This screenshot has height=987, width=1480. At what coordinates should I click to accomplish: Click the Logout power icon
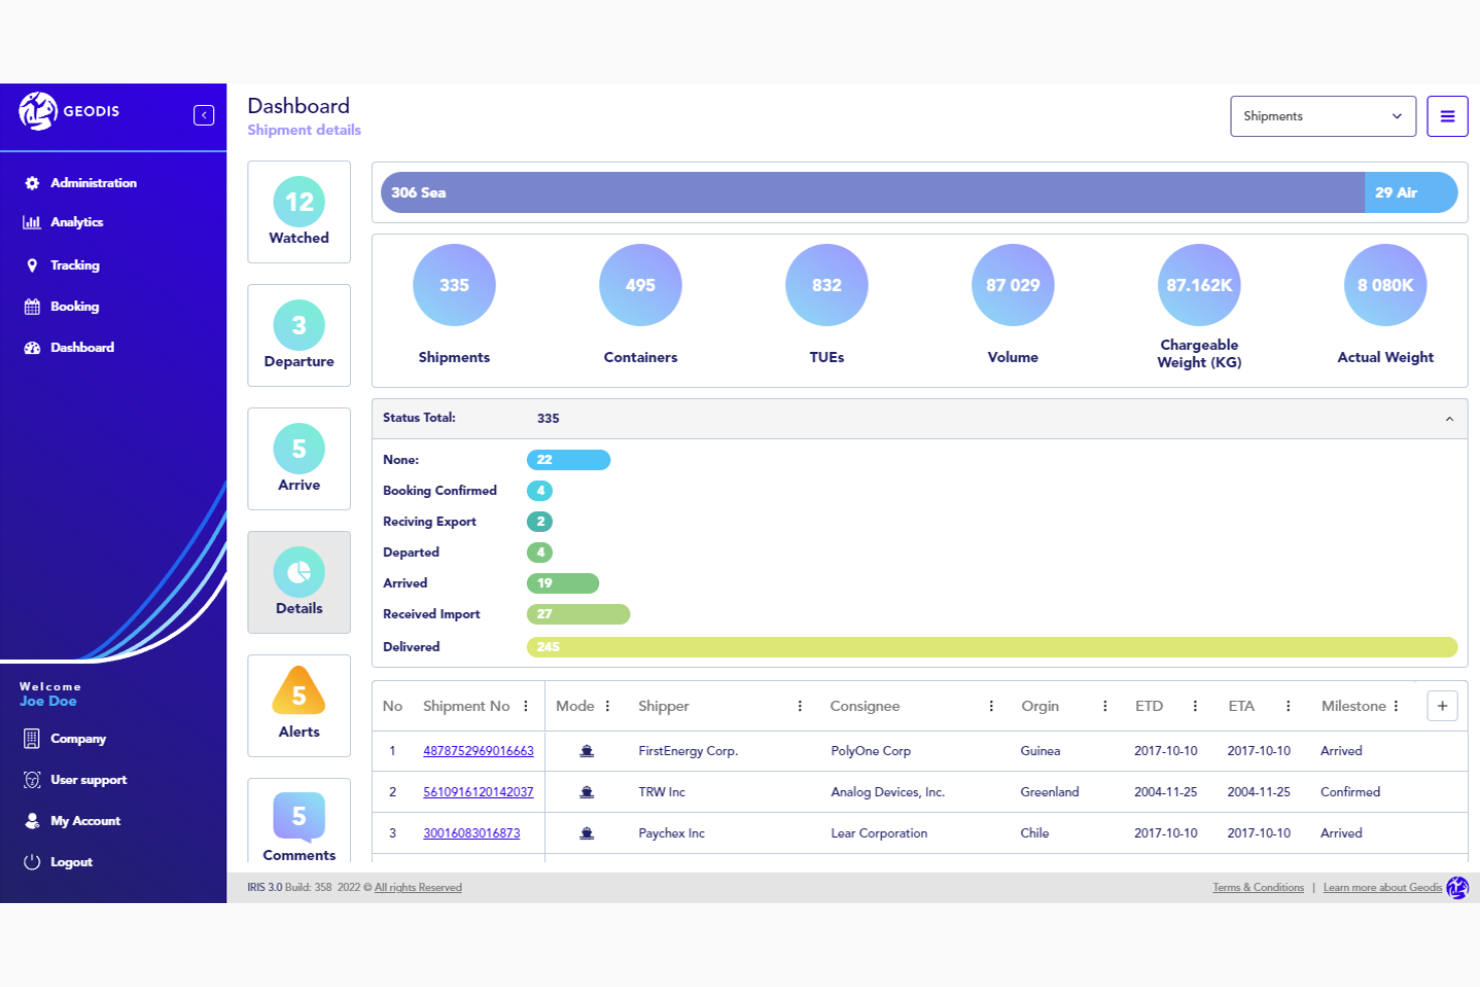32,861
